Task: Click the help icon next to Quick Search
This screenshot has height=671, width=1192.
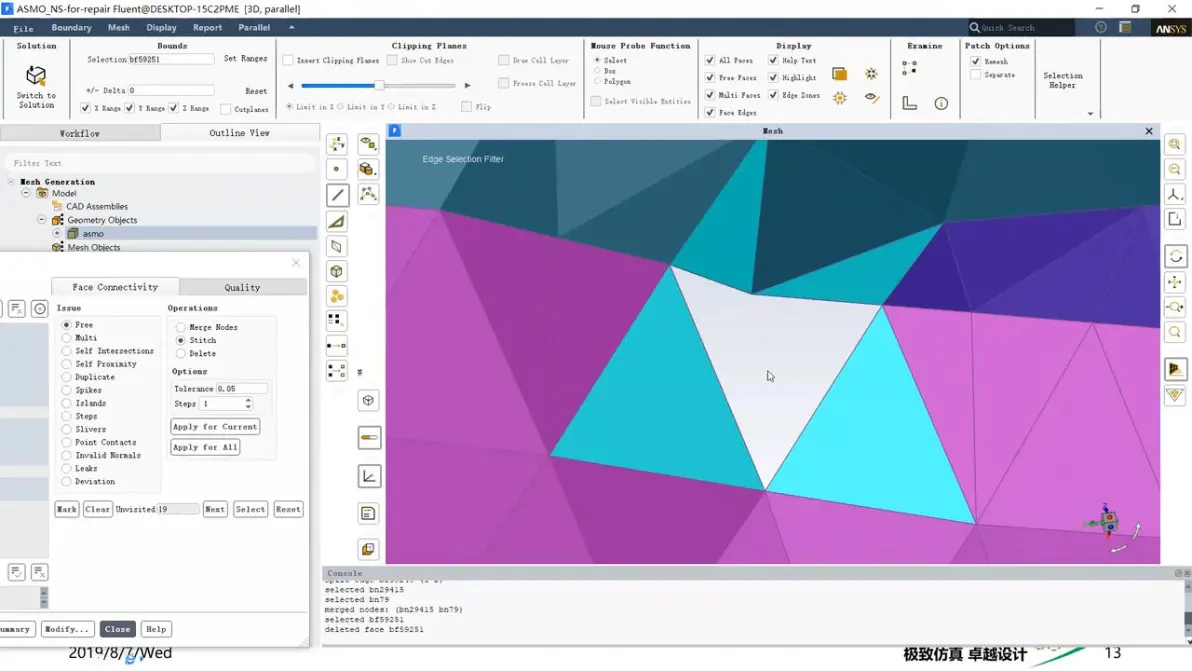Action: click(x=1101, y=27)
